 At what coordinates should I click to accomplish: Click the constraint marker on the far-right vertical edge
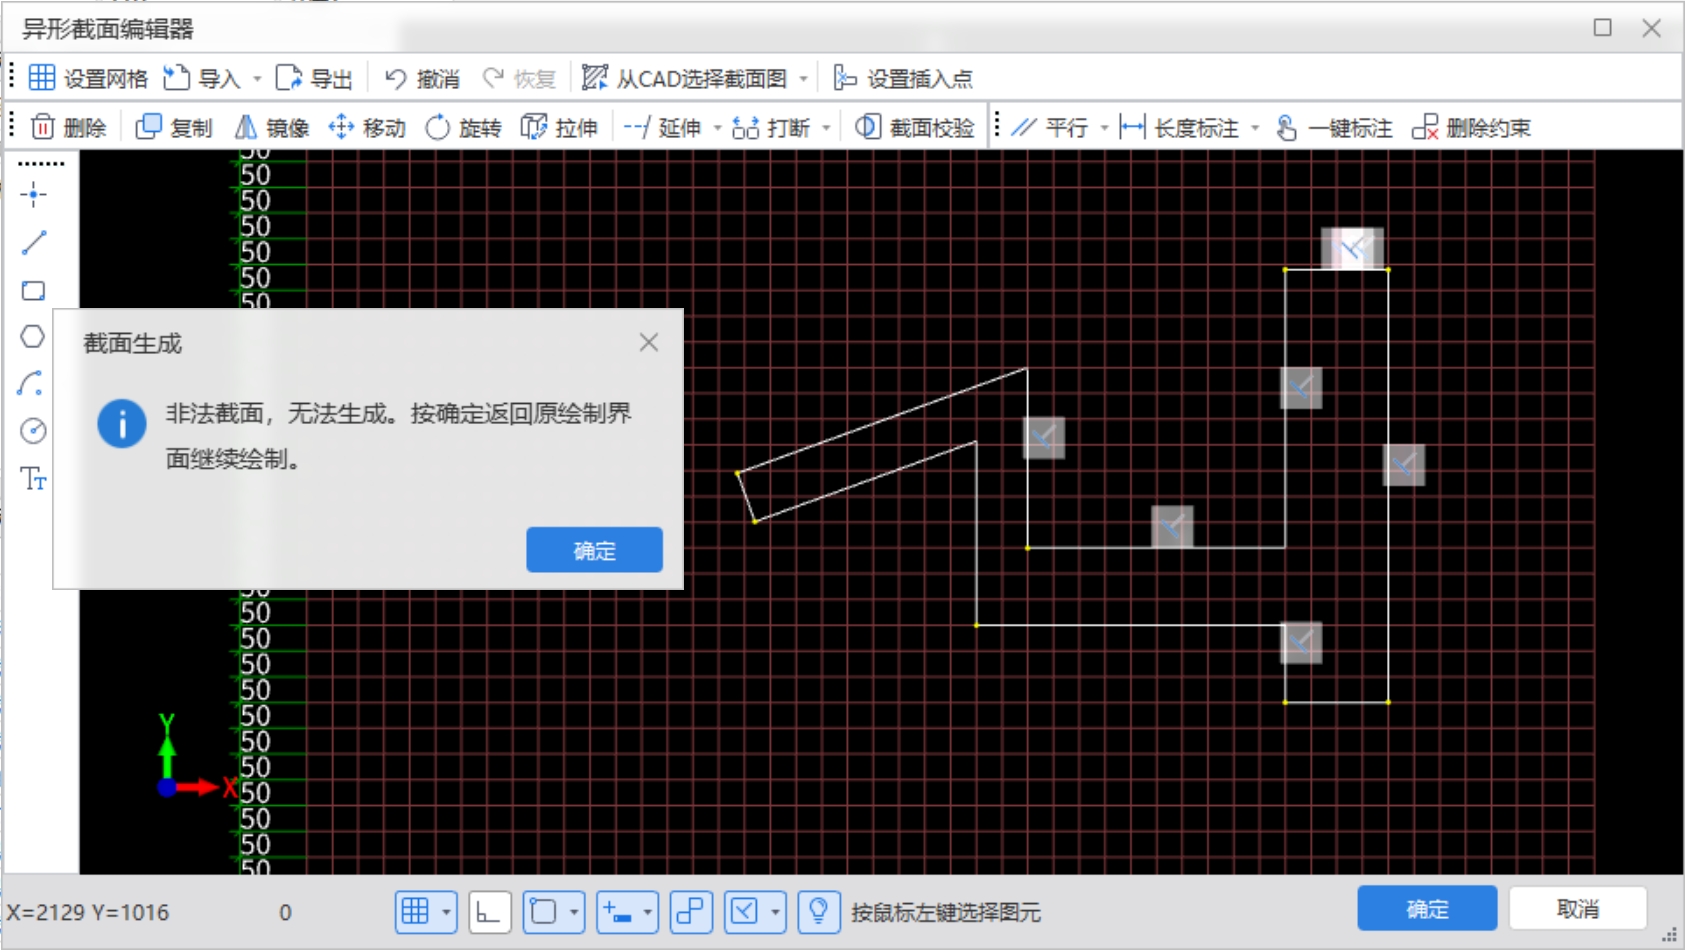tap(1404, 465)
